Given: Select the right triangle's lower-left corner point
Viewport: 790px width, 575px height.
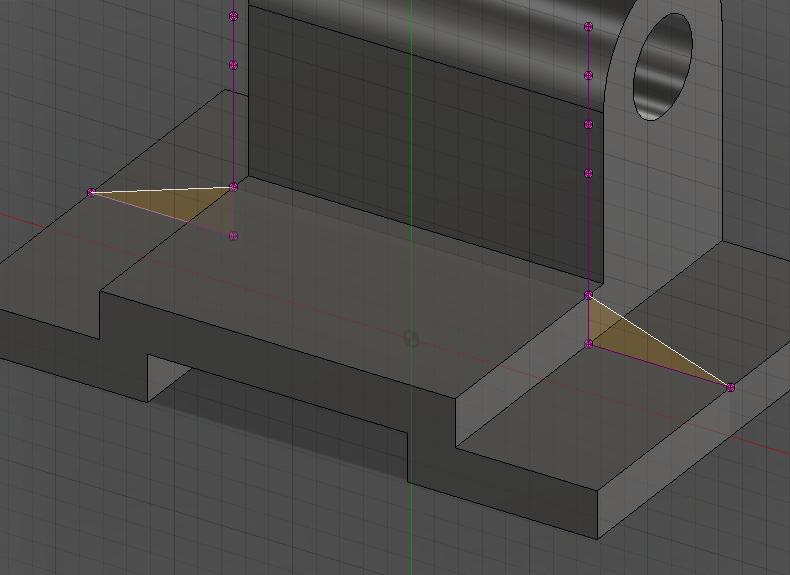Looking at the screenshot, I should [588, 344].
